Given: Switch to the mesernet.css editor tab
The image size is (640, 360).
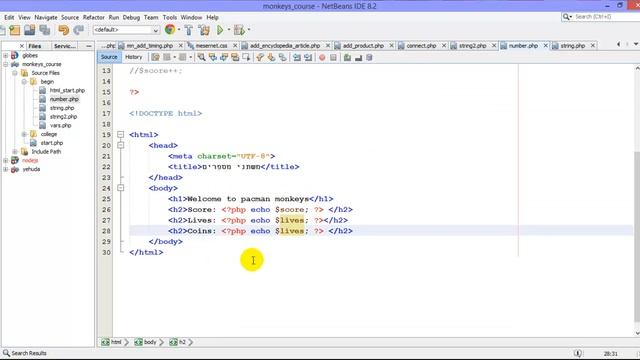Looking at the screenshot, I should [x=211, y=46].
